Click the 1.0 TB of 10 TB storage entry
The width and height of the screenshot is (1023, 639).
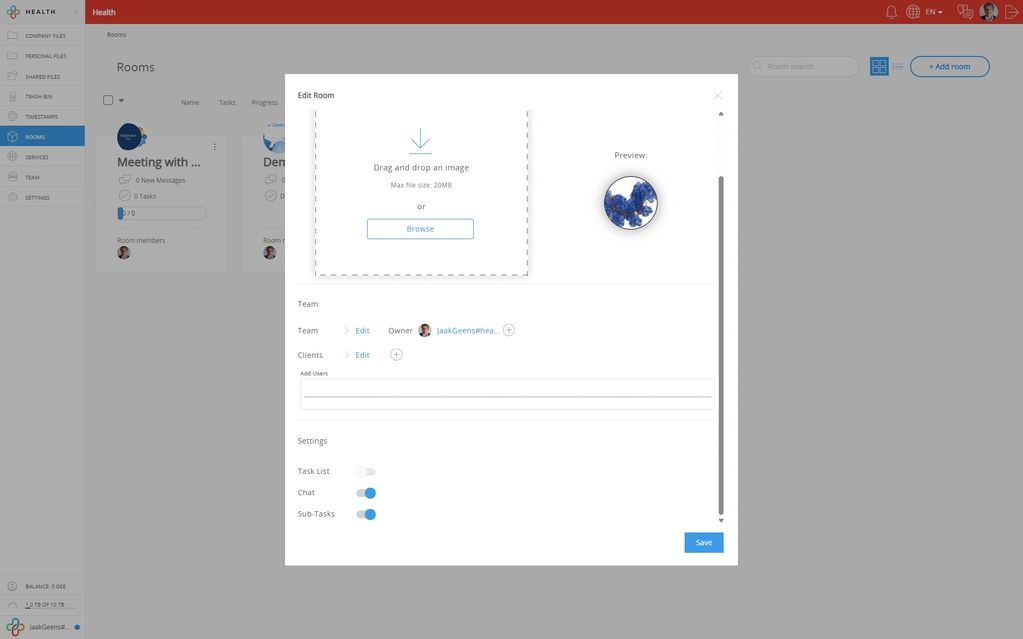click(42, 604)
